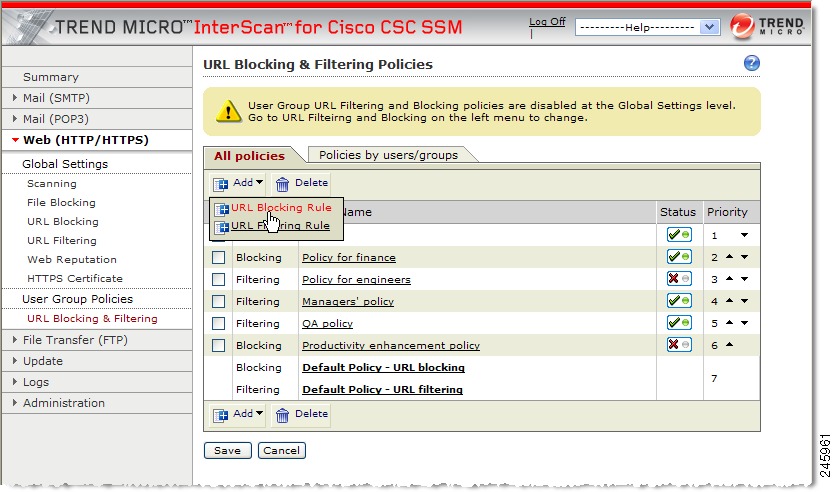Click Log Off link
The height and width of the screenshot is (492, 836).
tap(547, 22)
